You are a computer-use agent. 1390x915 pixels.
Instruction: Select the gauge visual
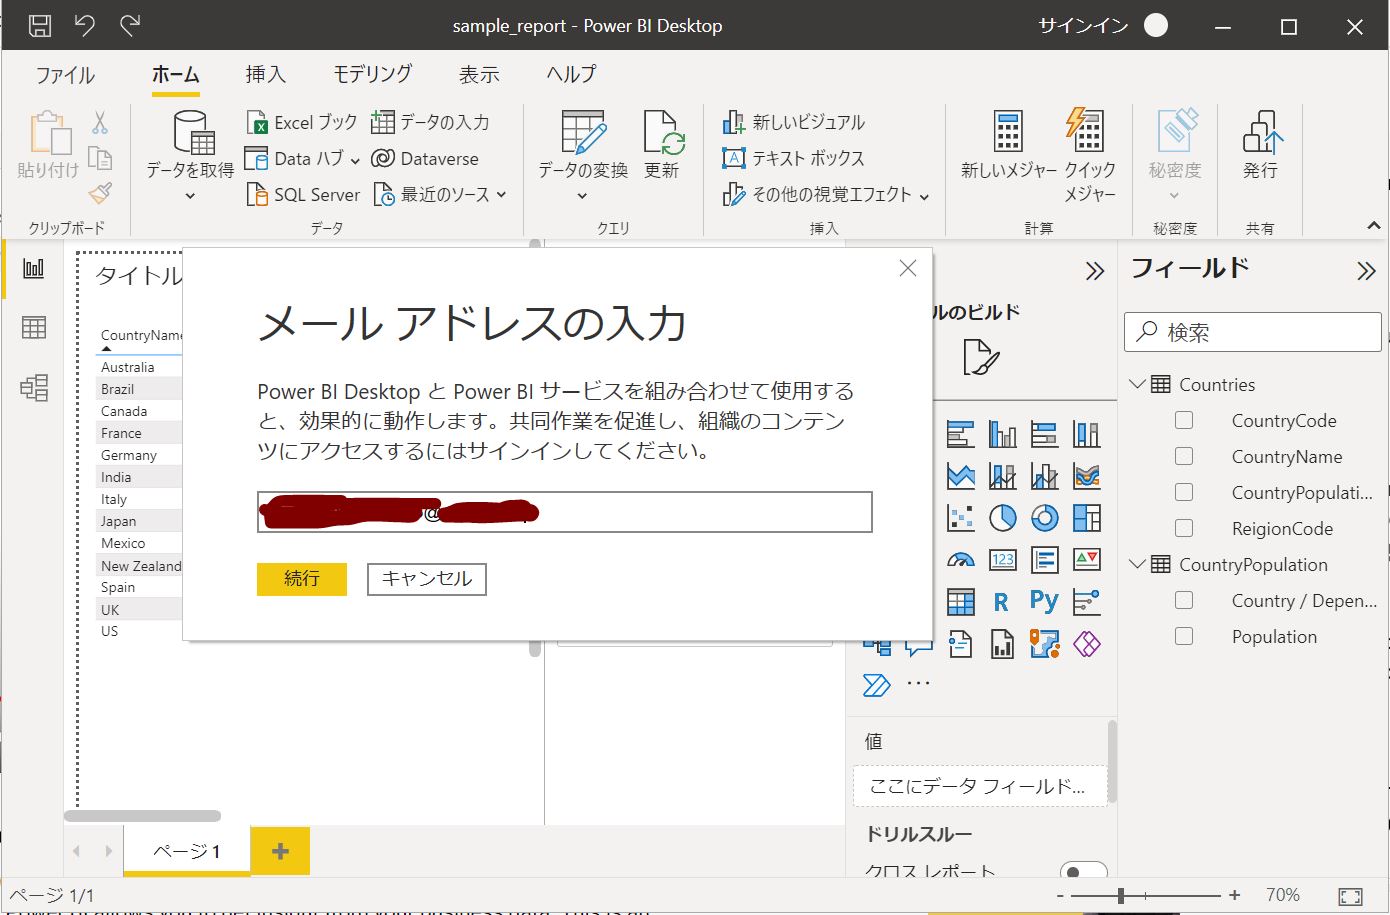(x=961, y=560)
